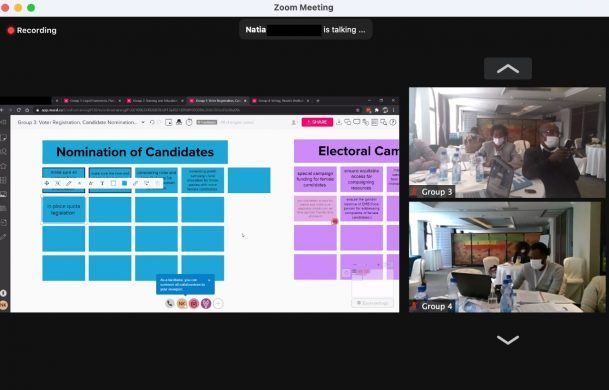Viewport: 609px width, 390px height.
Task: Click the pencil edit icon in sticky toolbar
Action: tap(69, 183)
